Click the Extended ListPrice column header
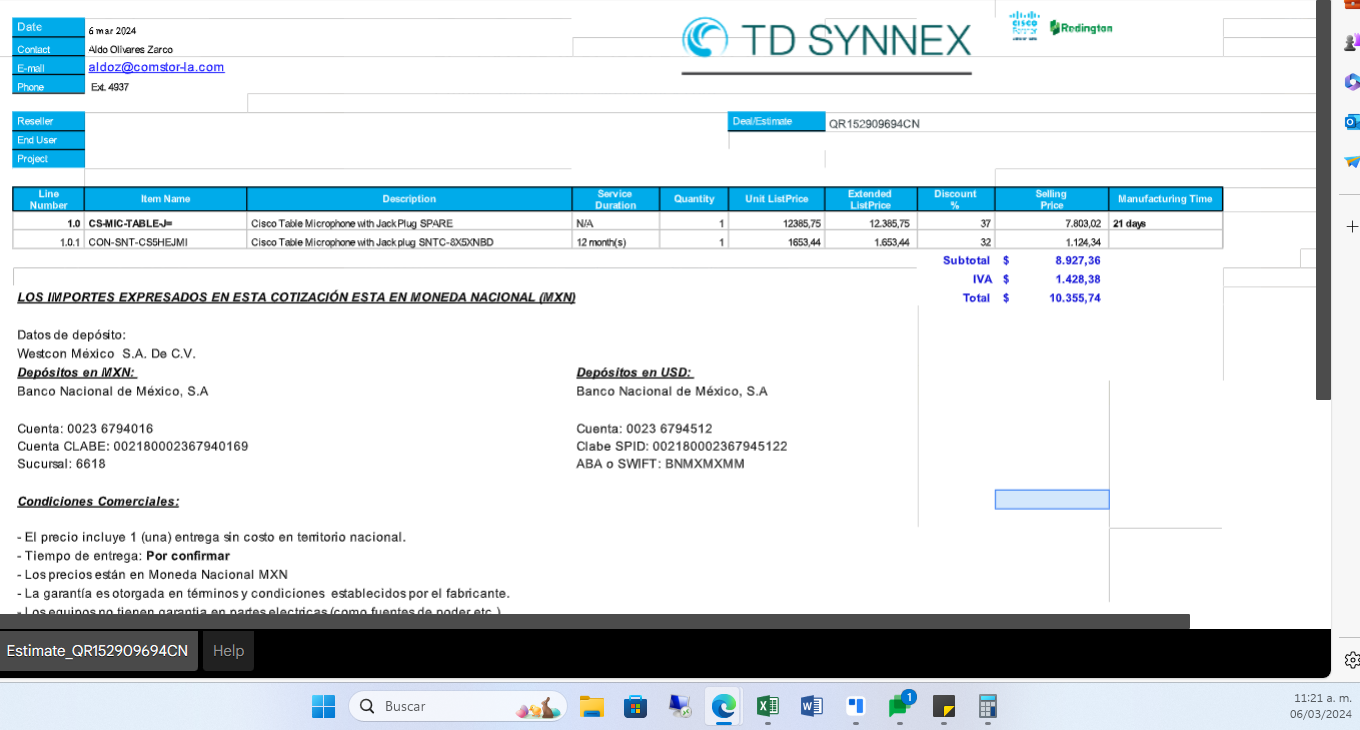Image resolution: width=1360 pixels, height=730 pixels. [869, 199]
